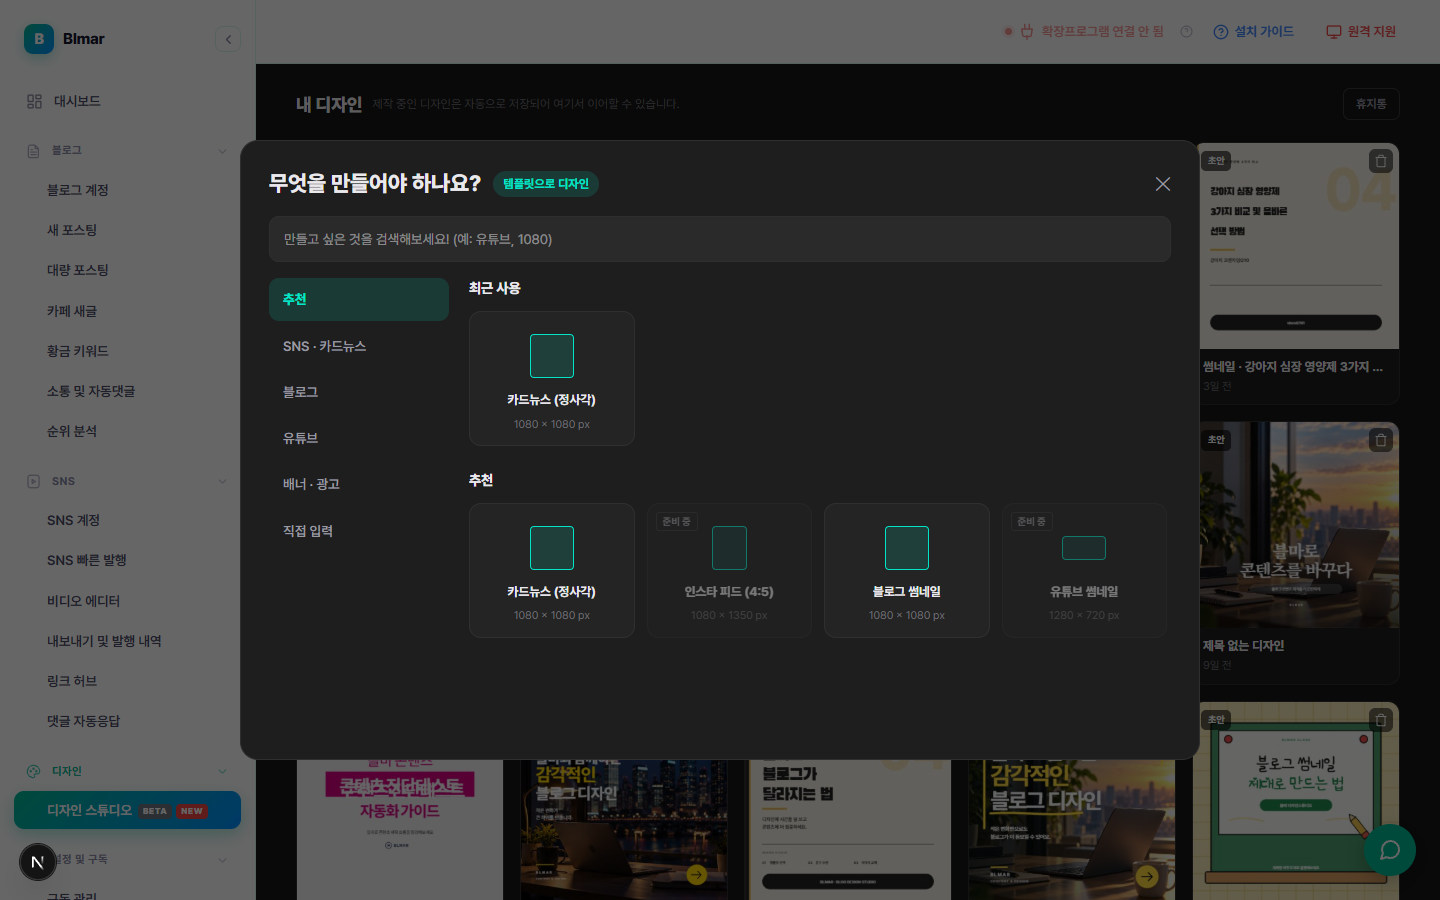Open the 휴지통 button

click(1371, 104)
